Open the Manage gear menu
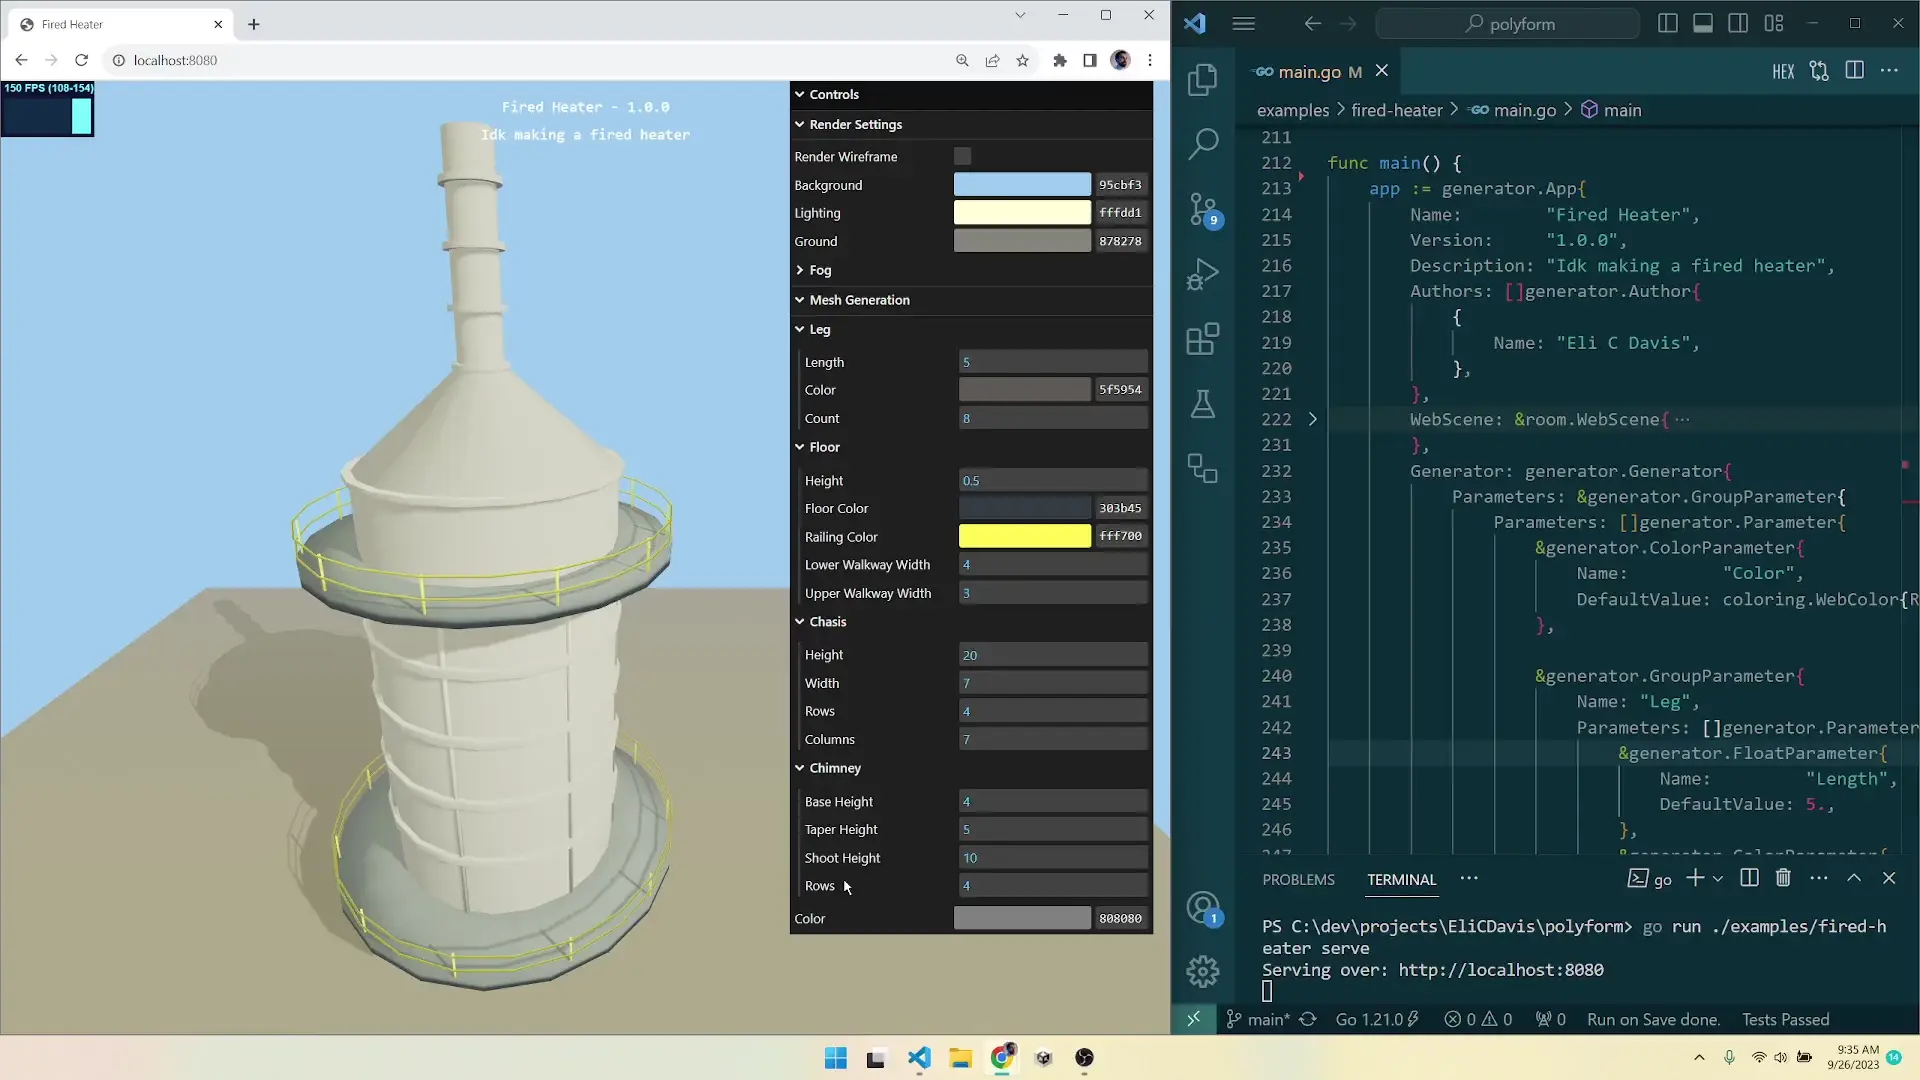The width and height of the screenshot is (1920, 1080). 1203,971
